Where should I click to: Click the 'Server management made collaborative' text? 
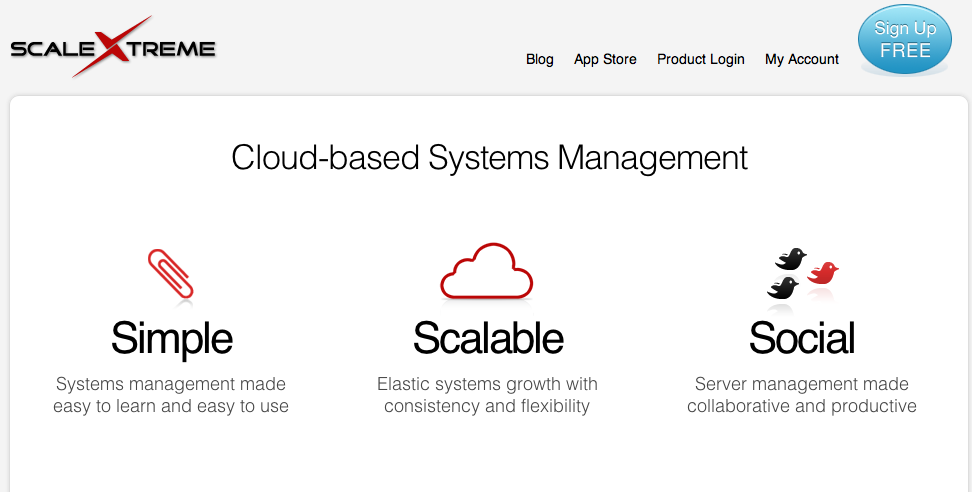tap(802, 395)
